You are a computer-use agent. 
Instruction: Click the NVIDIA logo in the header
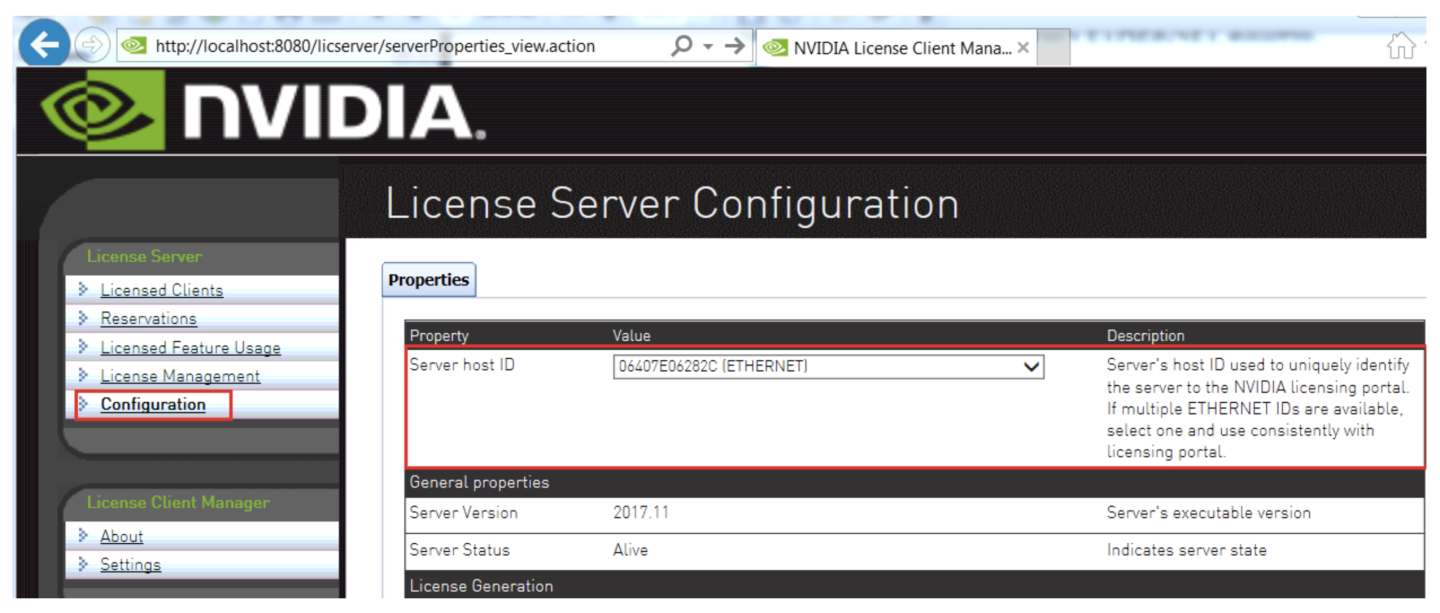coord(262,113)
